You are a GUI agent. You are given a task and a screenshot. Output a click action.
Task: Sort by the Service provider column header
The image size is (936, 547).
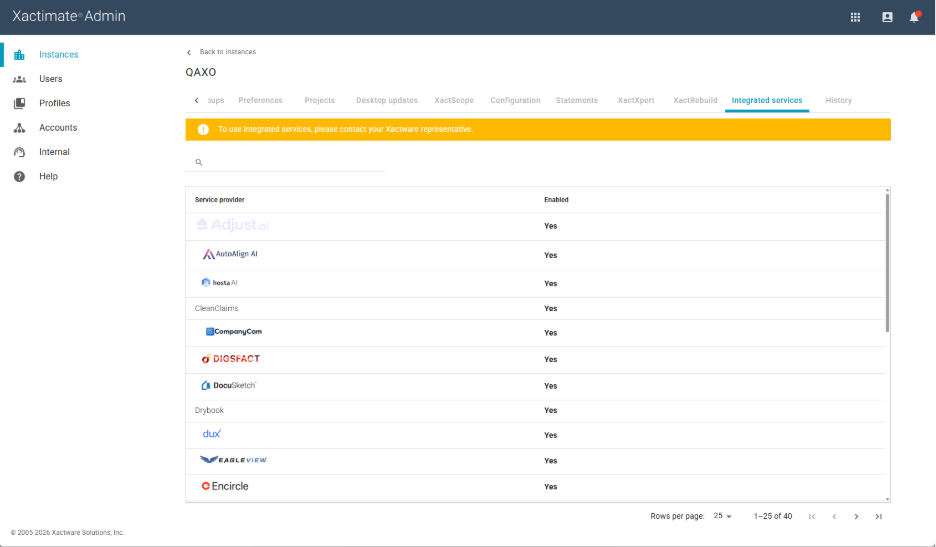click(x=220, y=200)
